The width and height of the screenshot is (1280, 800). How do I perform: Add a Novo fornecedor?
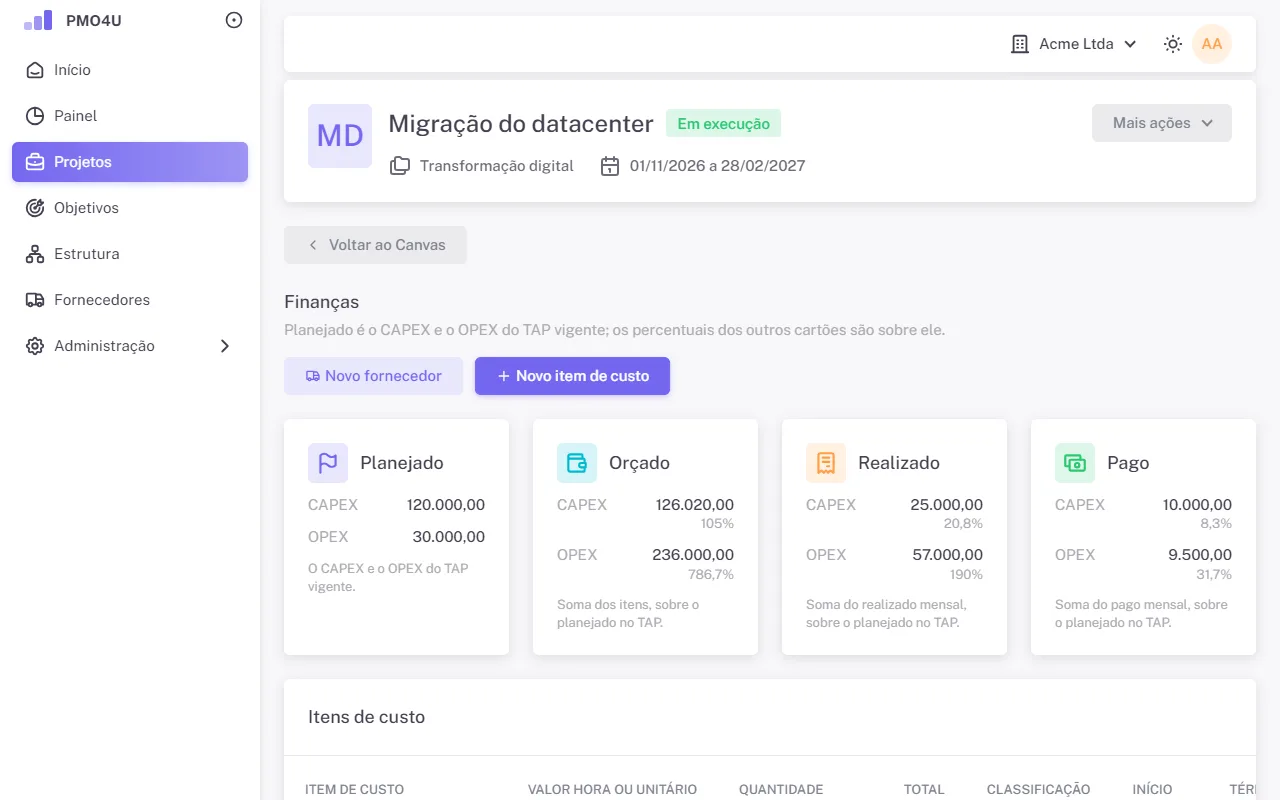[373, 376]
